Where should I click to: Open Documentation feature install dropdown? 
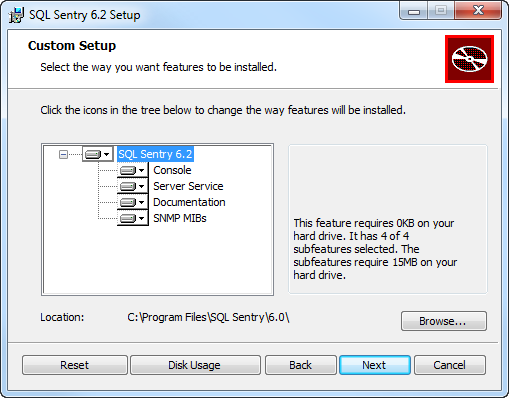tap(132, 202)
